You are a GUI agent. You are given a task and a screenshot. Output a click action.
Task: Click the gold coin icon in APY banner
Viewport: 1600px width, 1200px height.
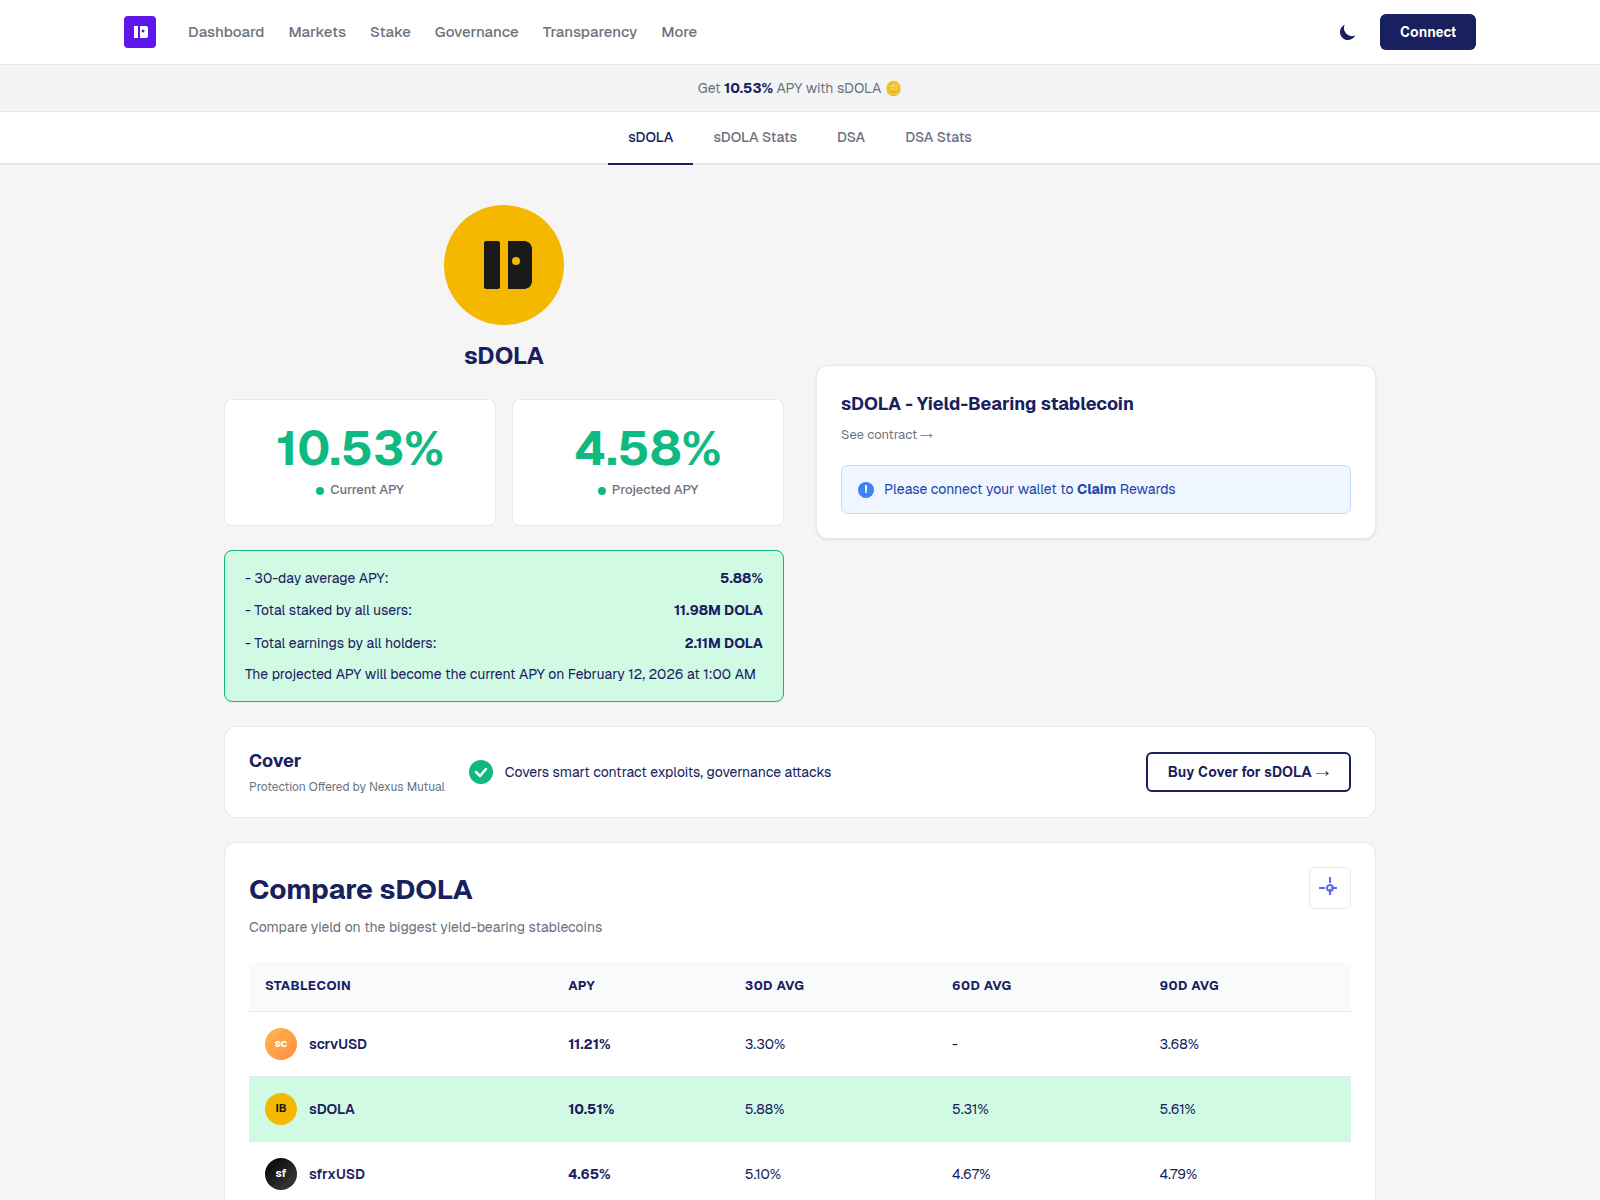(894, 88)
